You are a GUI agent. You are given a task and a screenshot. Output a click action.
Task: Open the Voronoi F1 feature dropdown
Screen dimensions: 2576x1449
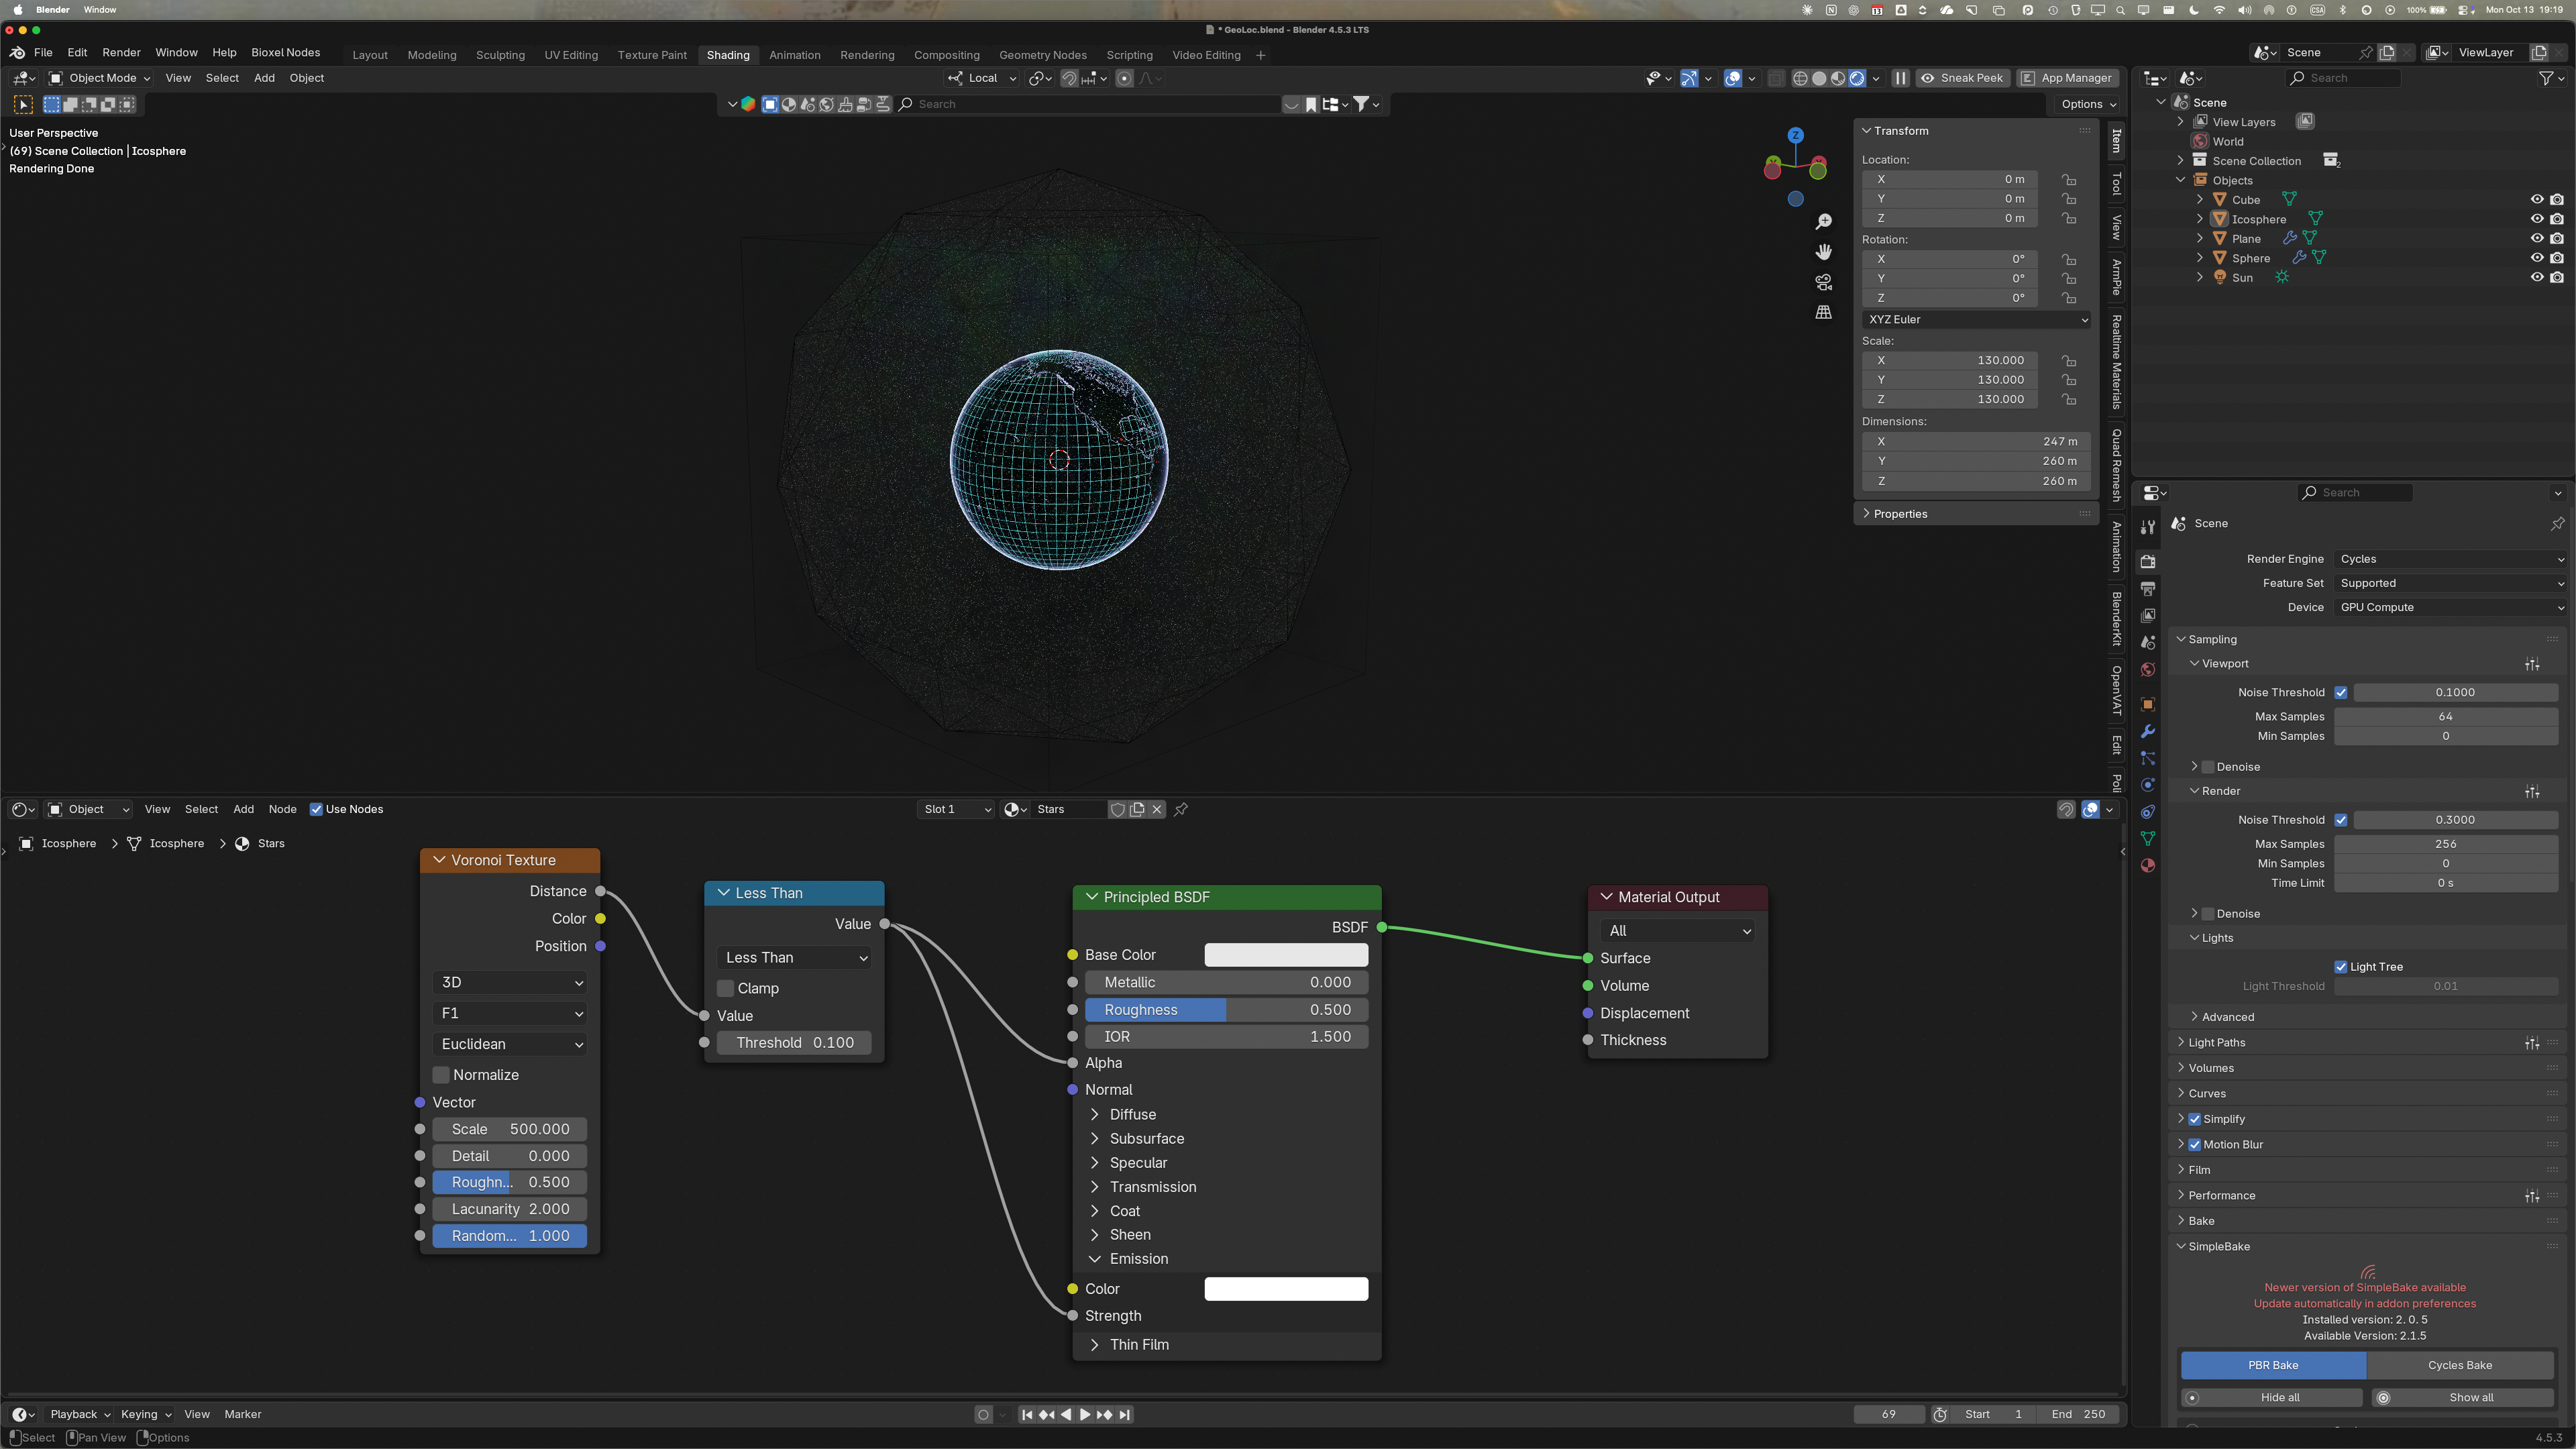(511, 1013)
